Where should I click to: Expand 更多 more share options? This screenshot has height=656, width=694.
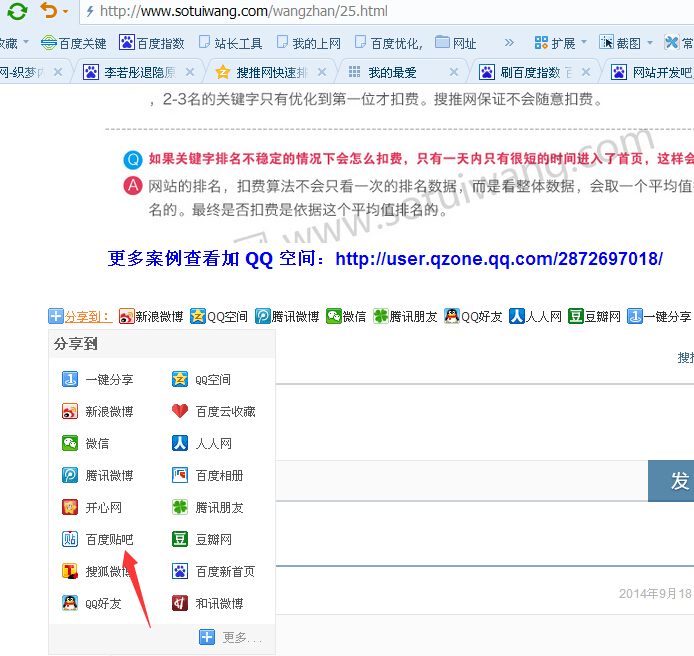[x=231, y=637]
